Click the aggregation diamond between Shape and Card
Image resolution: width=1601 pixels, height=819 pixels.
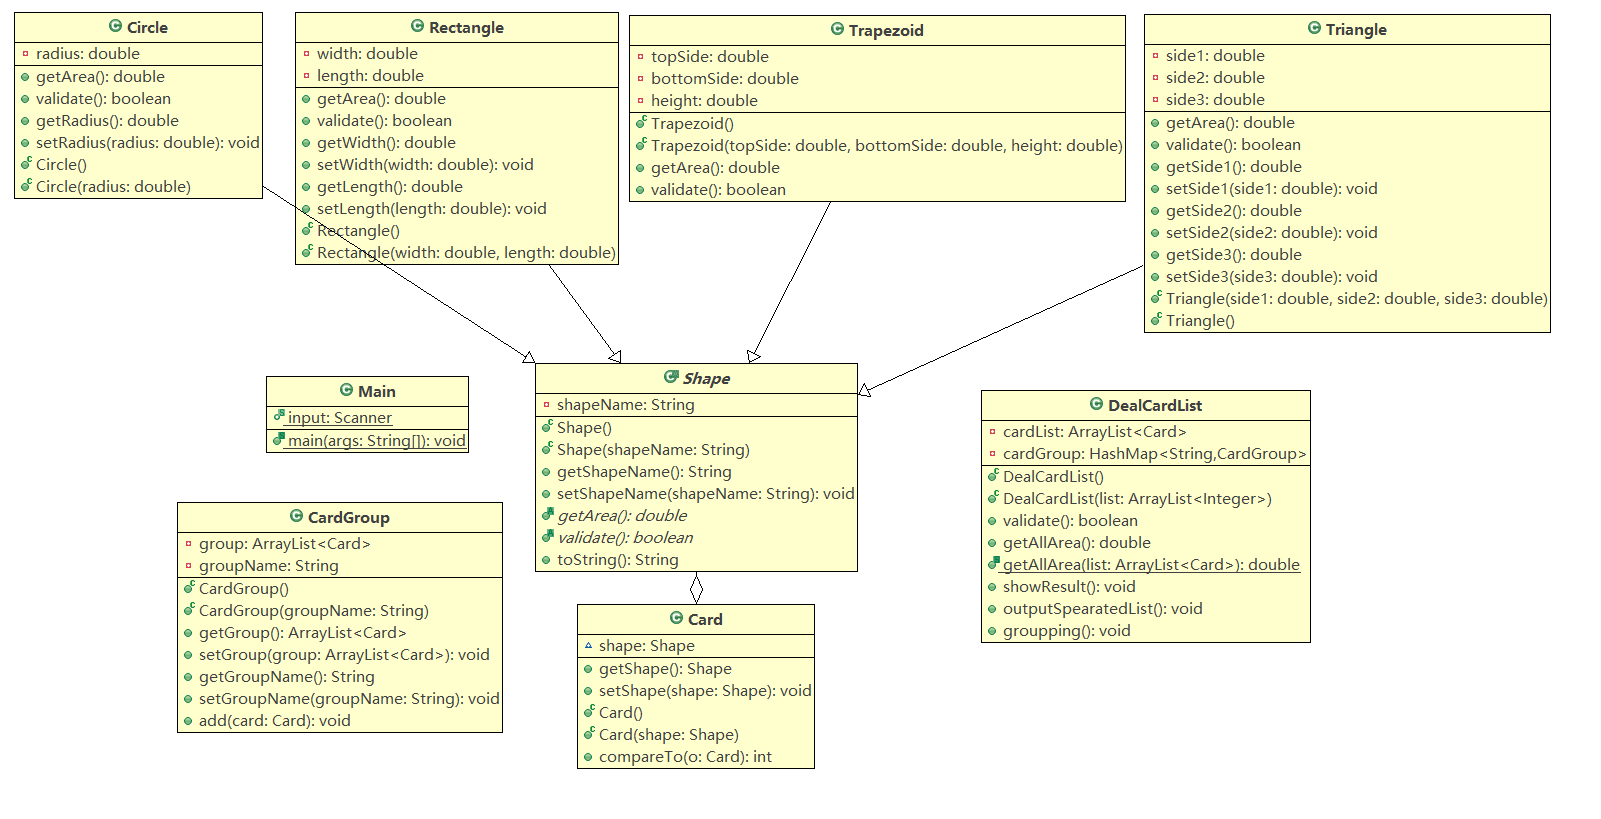point(697,588)
